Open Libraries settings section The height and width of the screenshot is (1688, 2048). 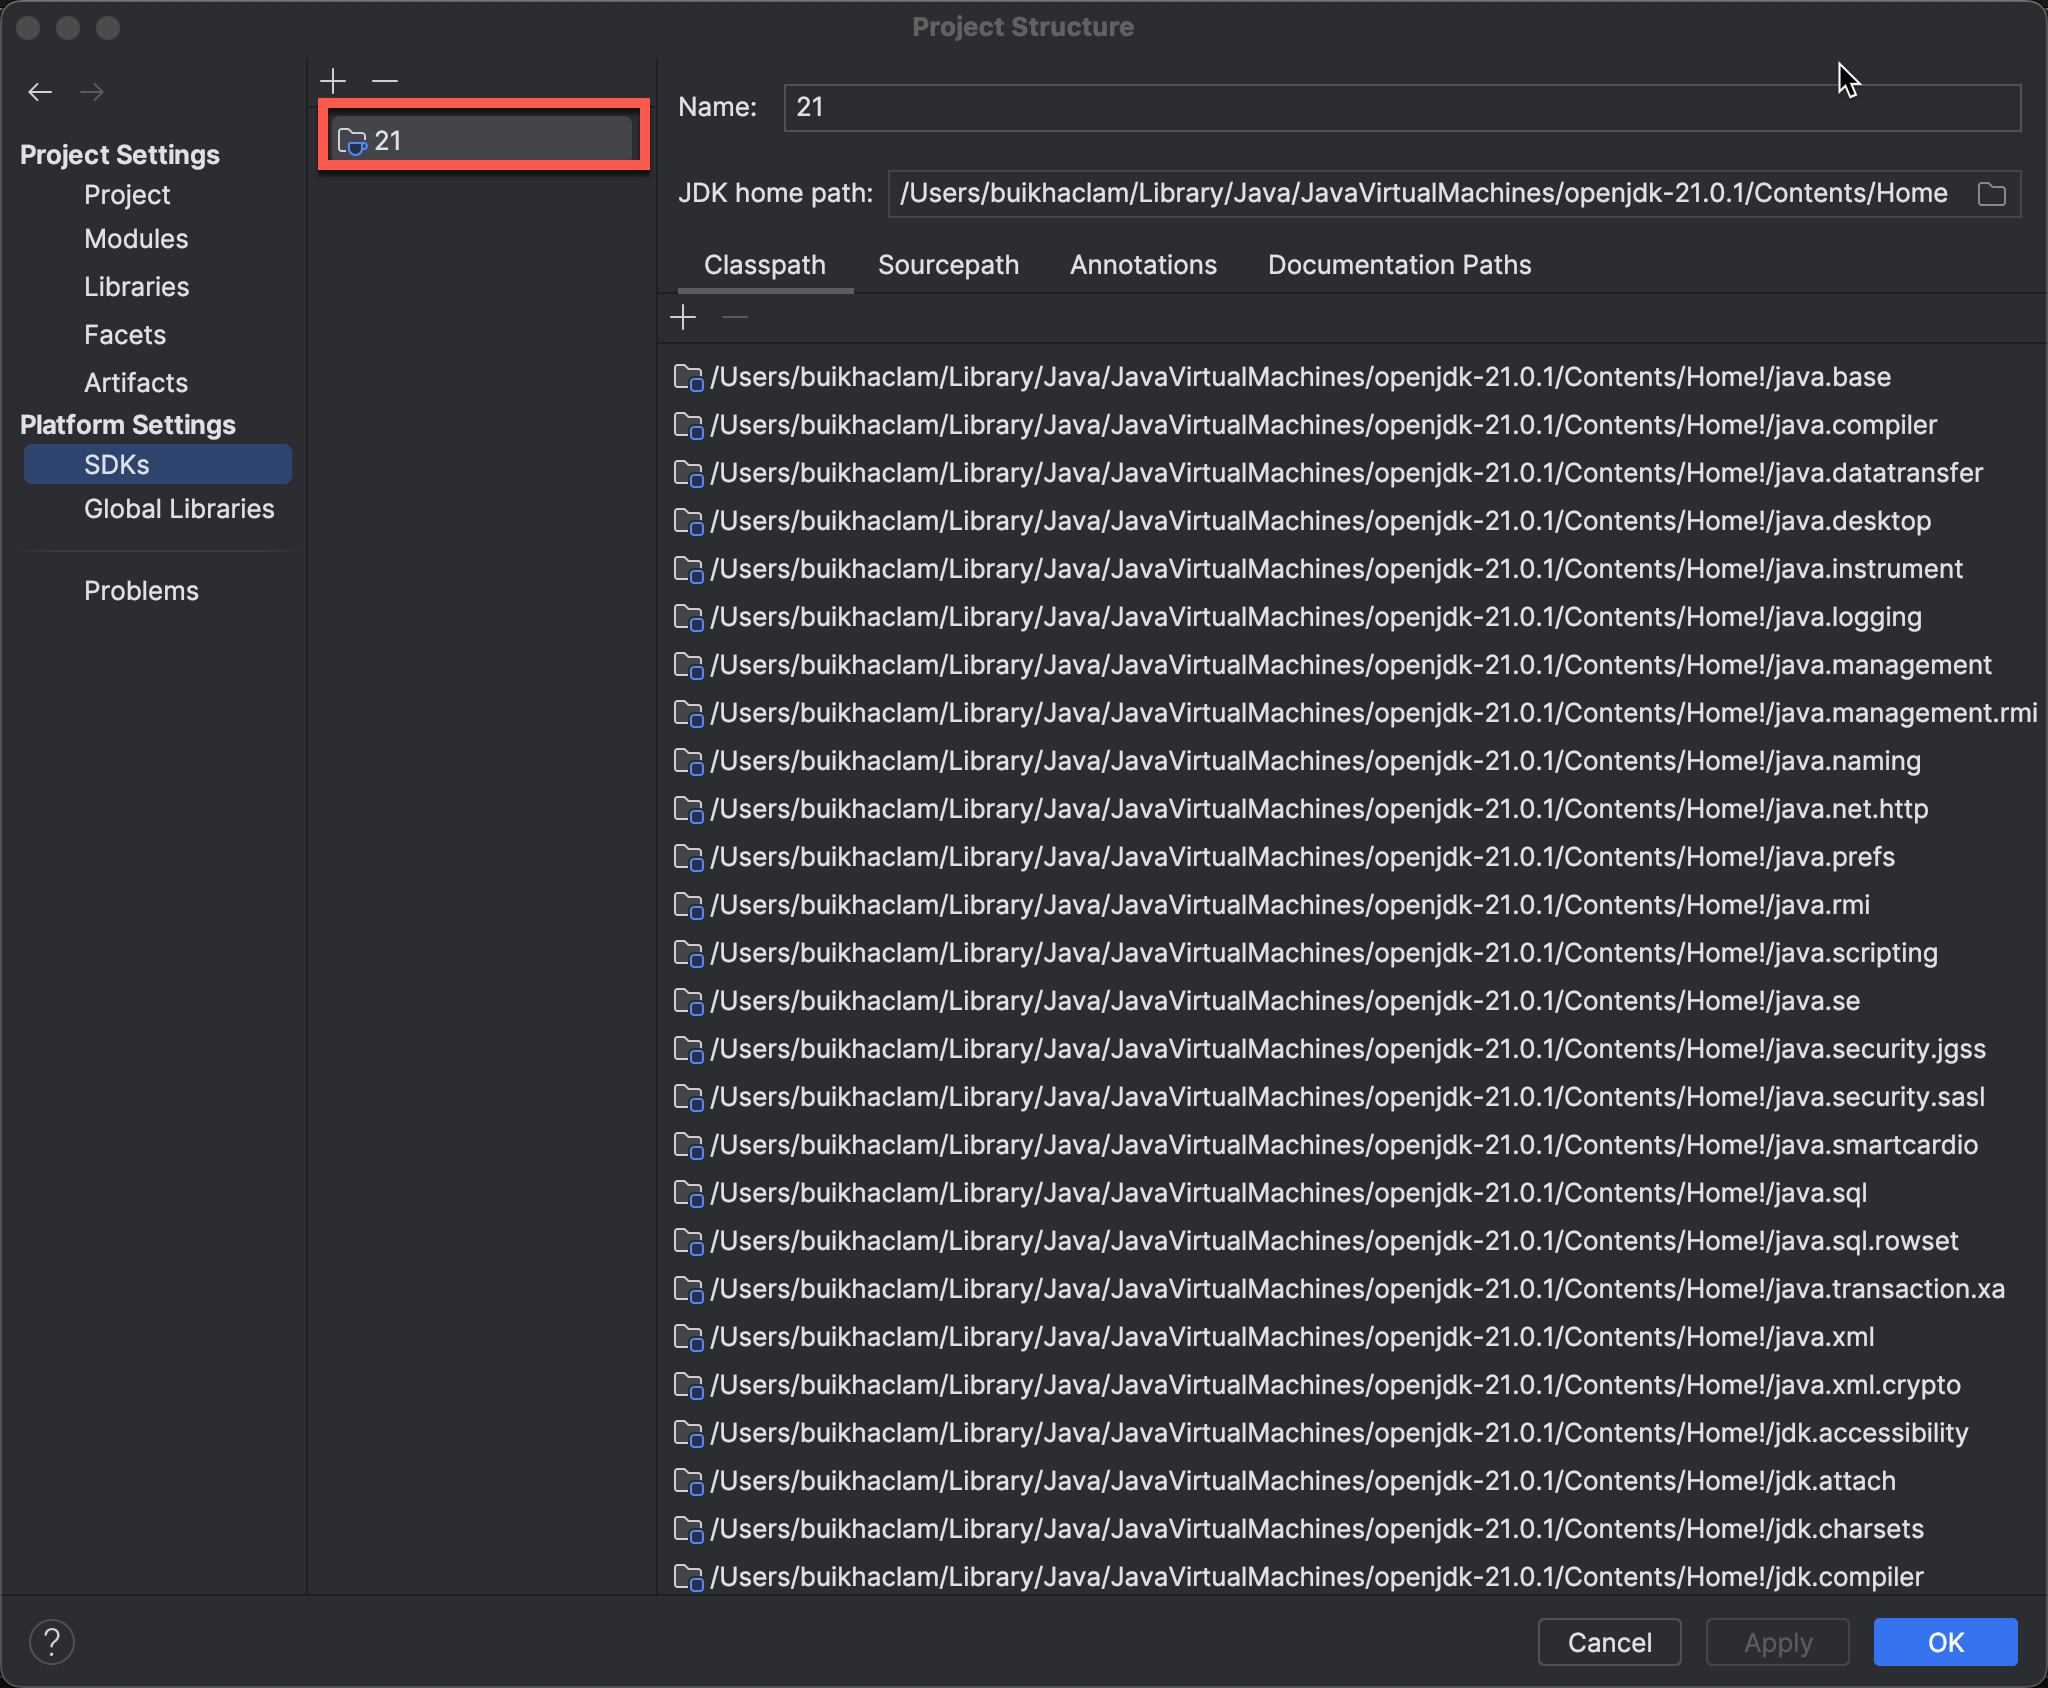click(136, 287)
